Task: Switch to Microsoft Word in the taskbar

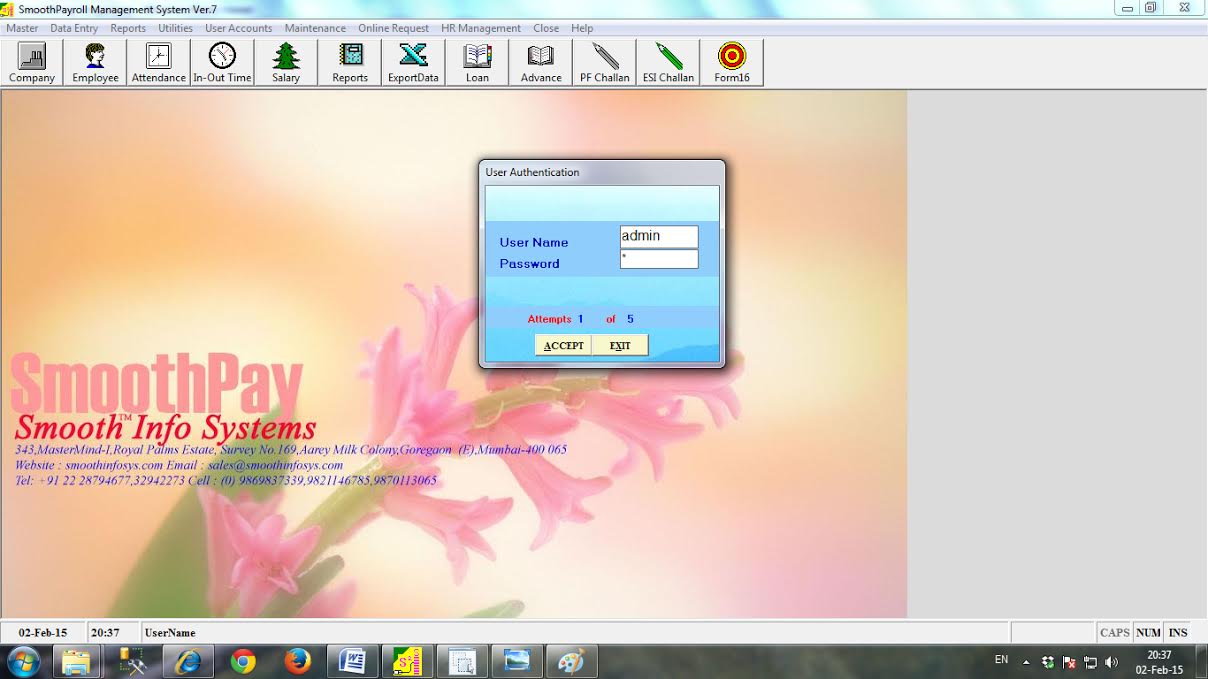Action: click(352, 661)
